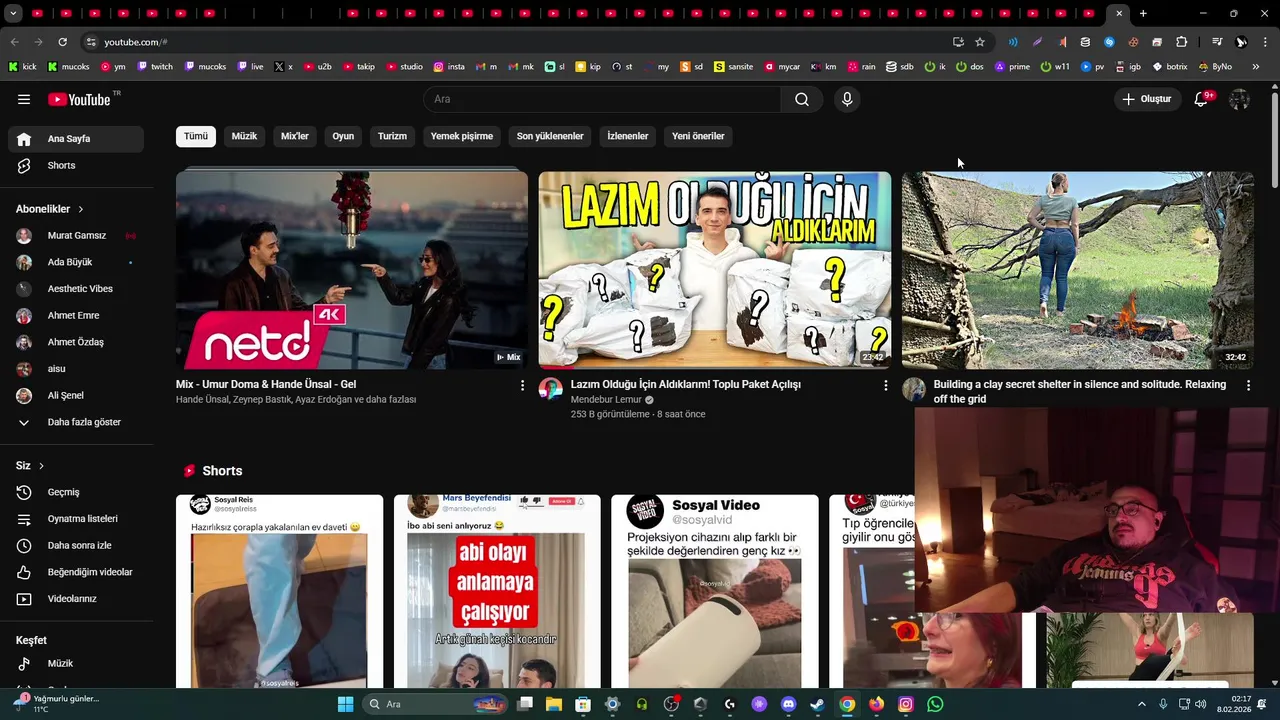Bookmark this page with the star icon
1280x720 pixels.
(x=980, y=42)
